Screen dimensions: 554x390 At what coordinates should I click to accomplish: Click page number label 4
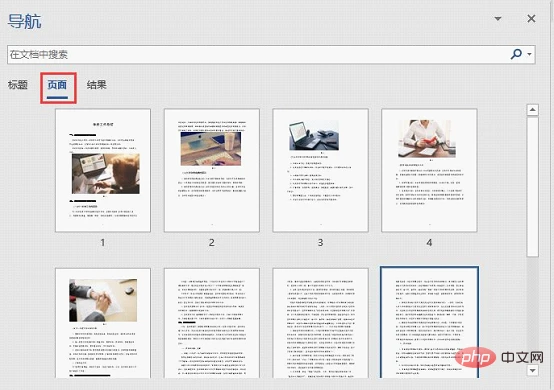click(429, 242)
